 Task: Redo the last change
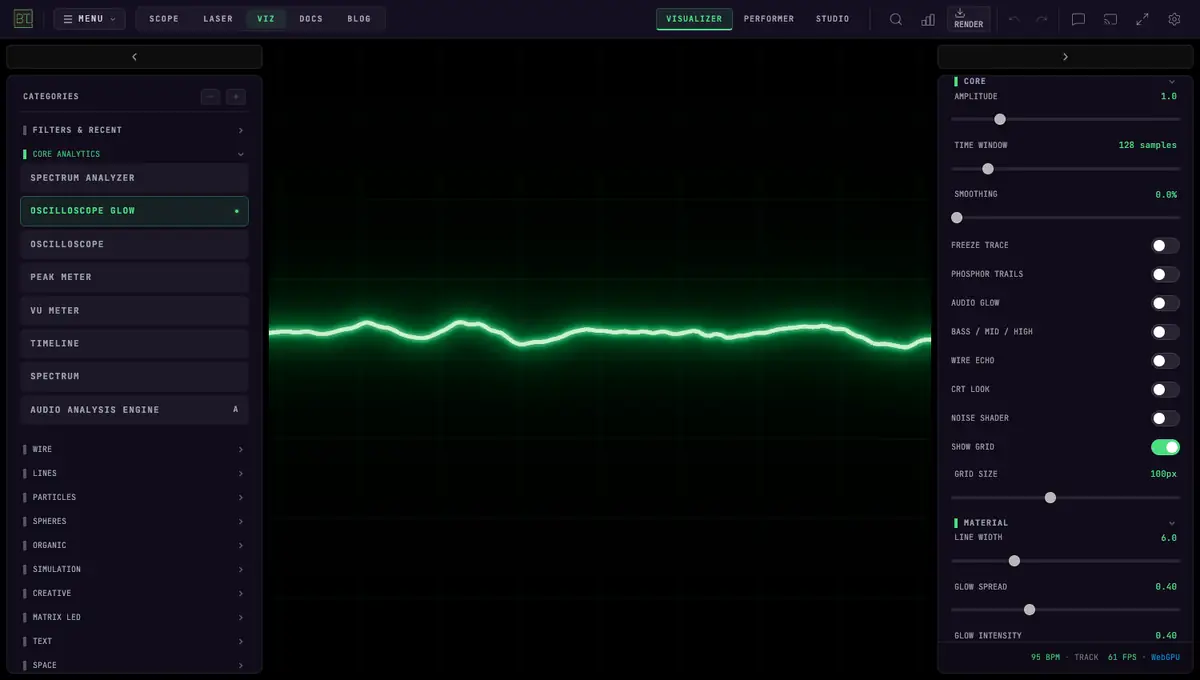point(1042,19)
